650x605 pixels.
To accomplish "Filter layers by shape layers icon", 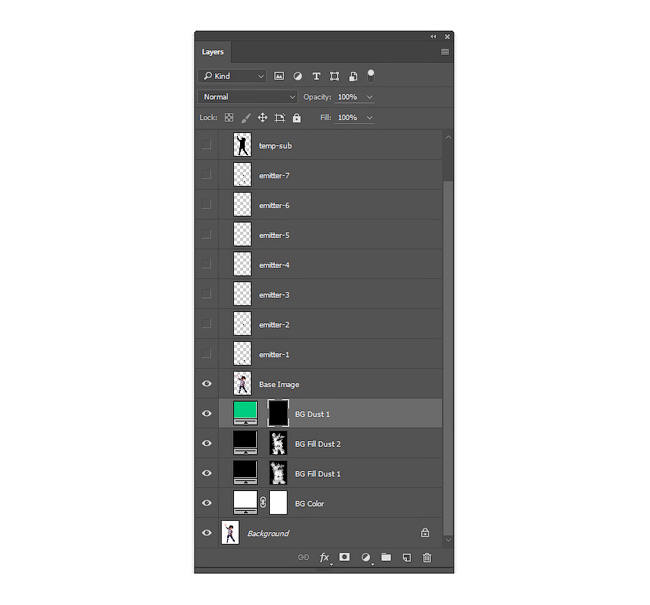I will point(334,76).
